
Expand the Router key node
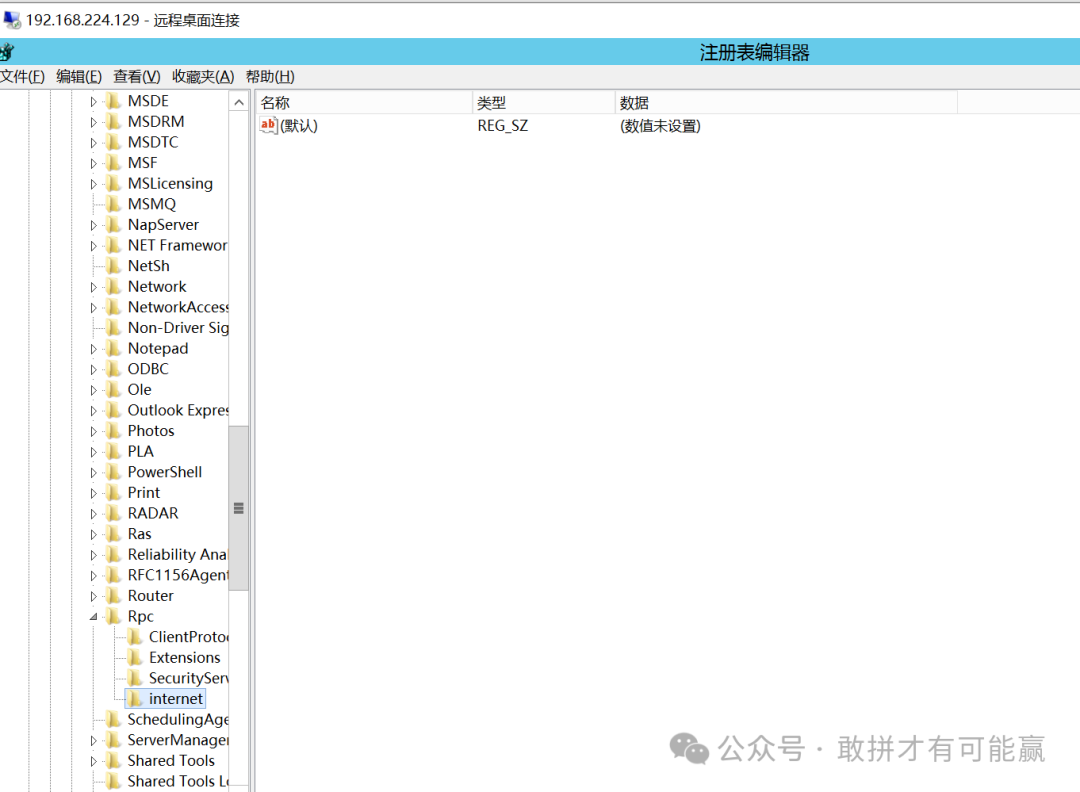click(x=94, y=596)
